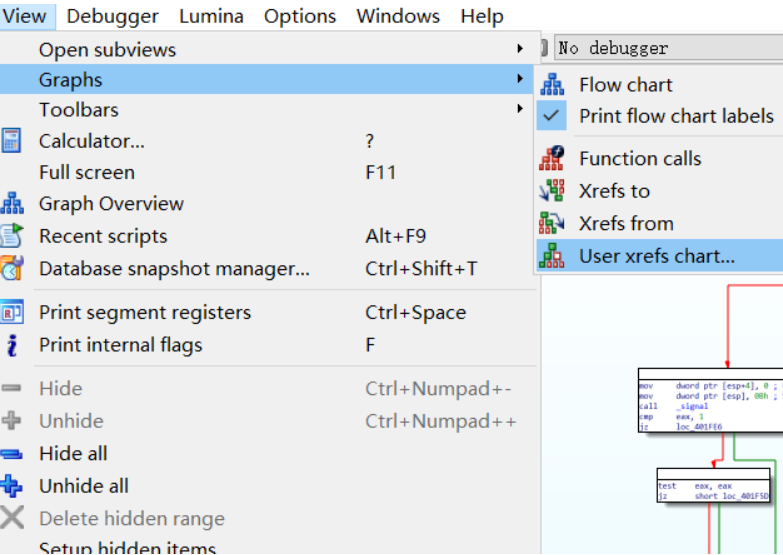Click the Recent scripts icon

tap(12, 236)
